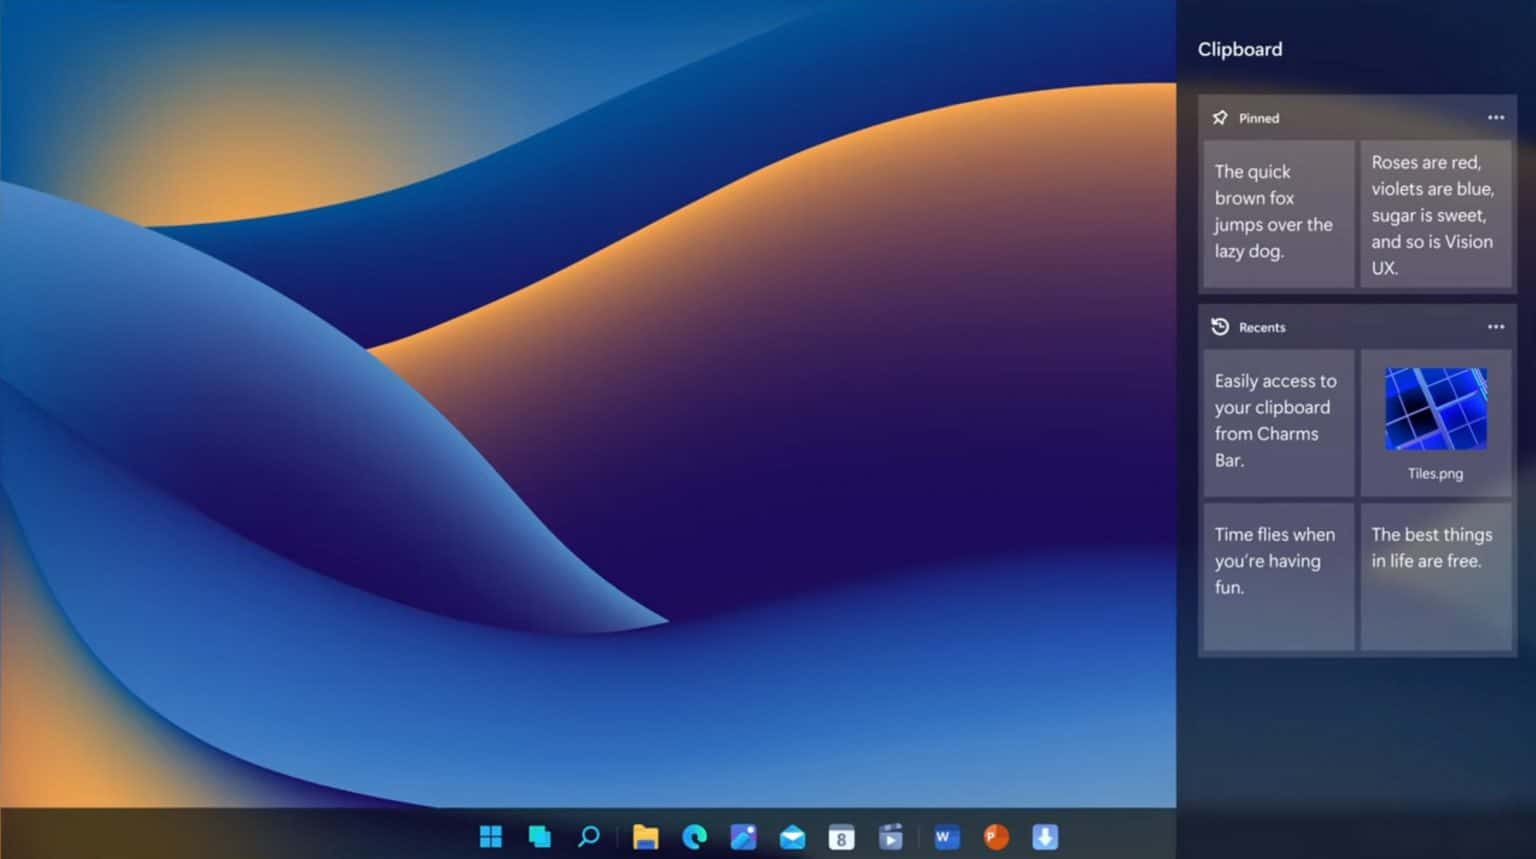Select the Tiles.png image clip

tap(1435, 422)
